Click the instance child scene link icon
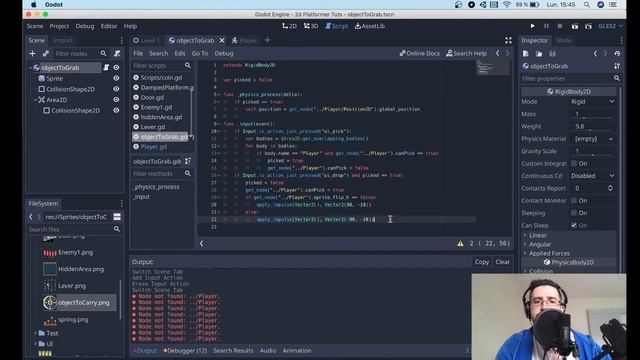The width and height of the screenshot is (640, 360). tap(46, 53)
